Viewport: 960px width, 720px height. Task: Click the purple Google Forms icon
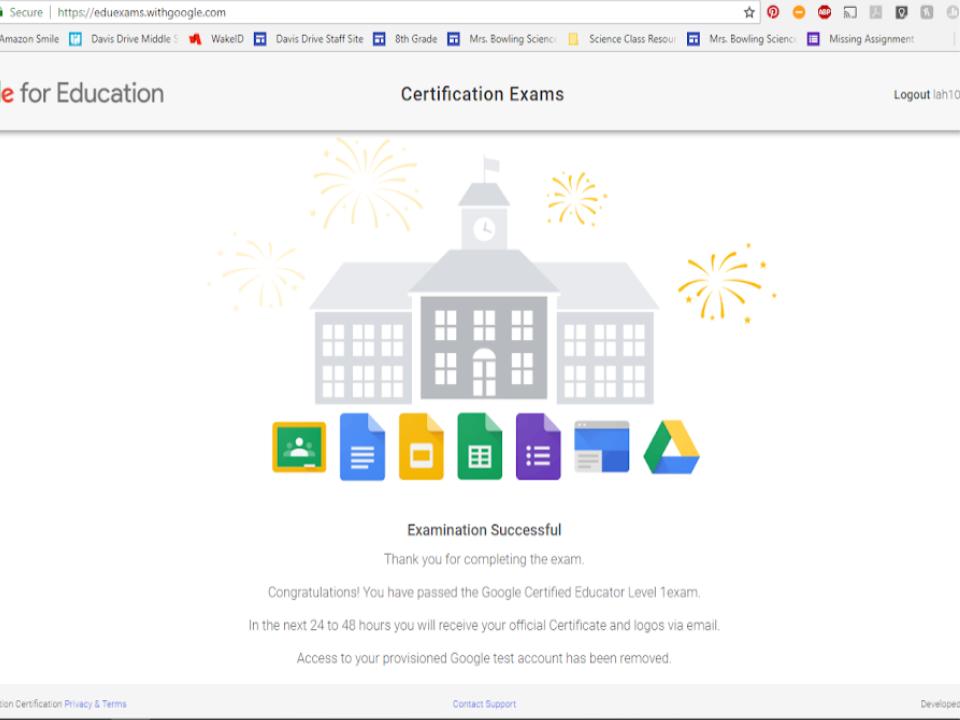coord(538,447)
